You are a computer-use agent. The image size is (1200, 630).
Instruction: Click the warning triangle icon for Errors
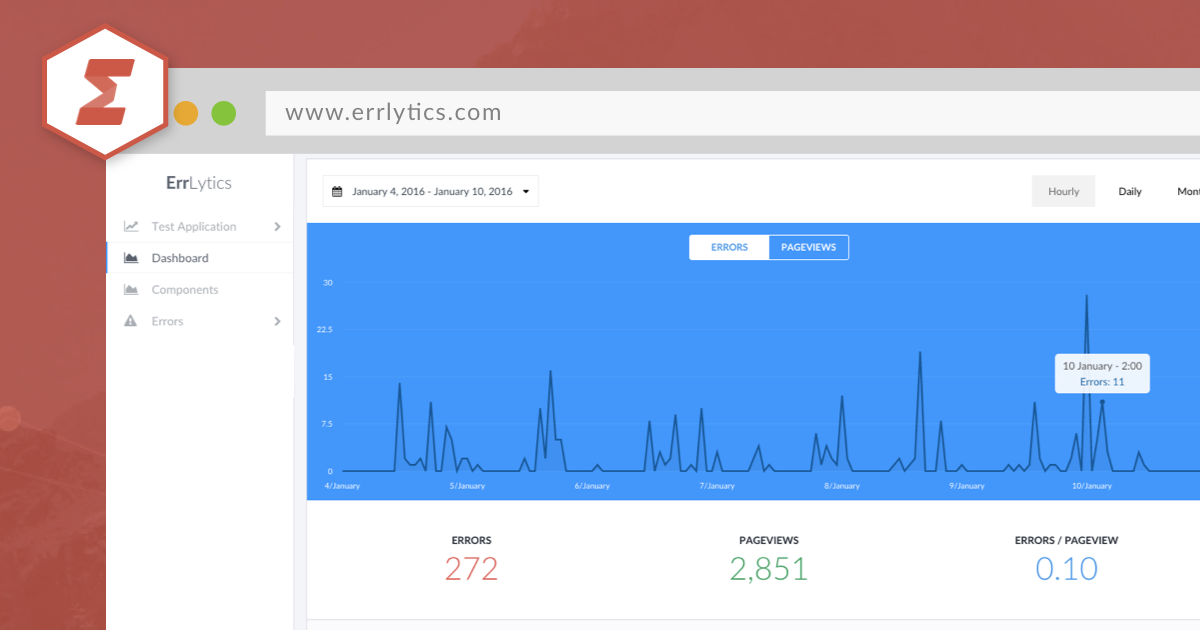pyautogui.click(x=131, y=321)
